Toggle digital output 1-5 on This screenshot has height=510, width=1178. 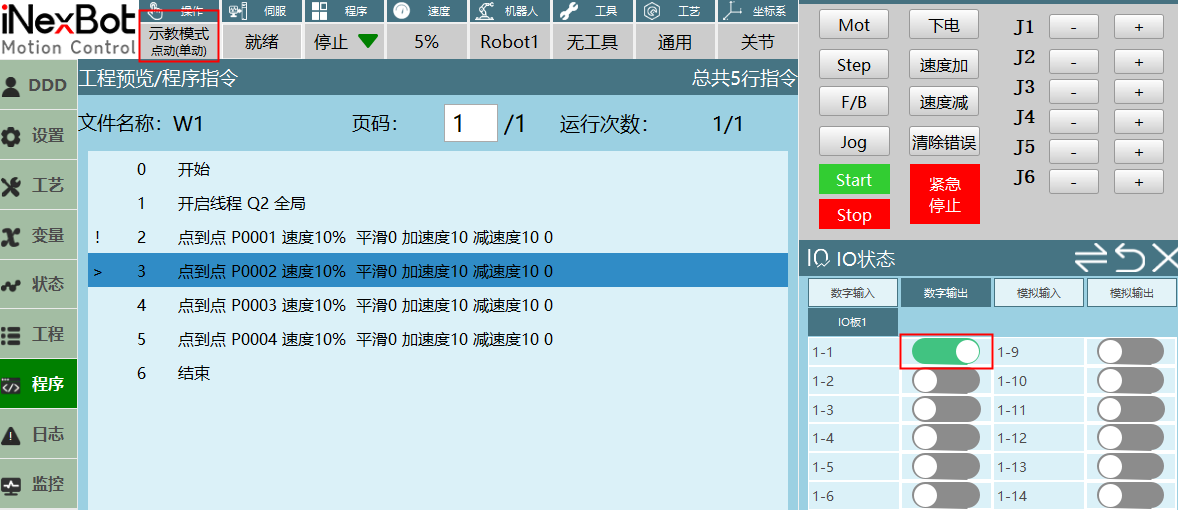coord(946,467)
